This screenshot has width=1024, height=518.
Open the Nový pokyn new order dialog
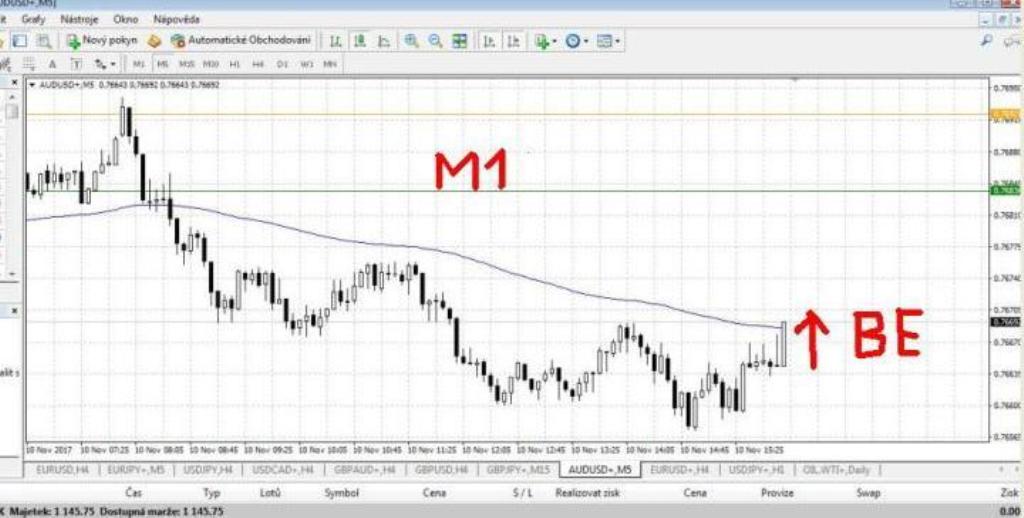[x=103, y=40]
